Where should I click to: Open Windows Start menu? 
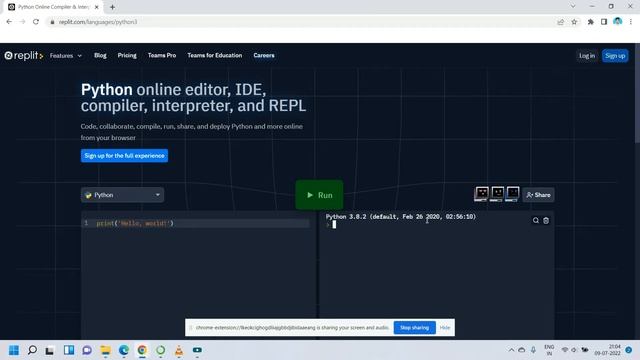tap(14, 350)
